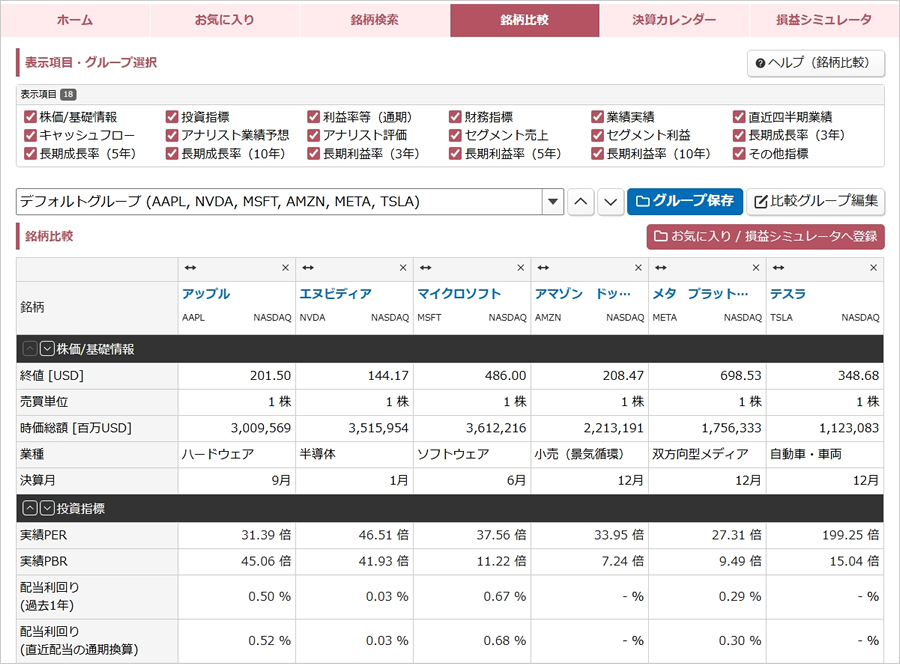Viewport: 900px width, 664px height.
Task: Open メタ プラット… stock link
Action: coord(700,294)
